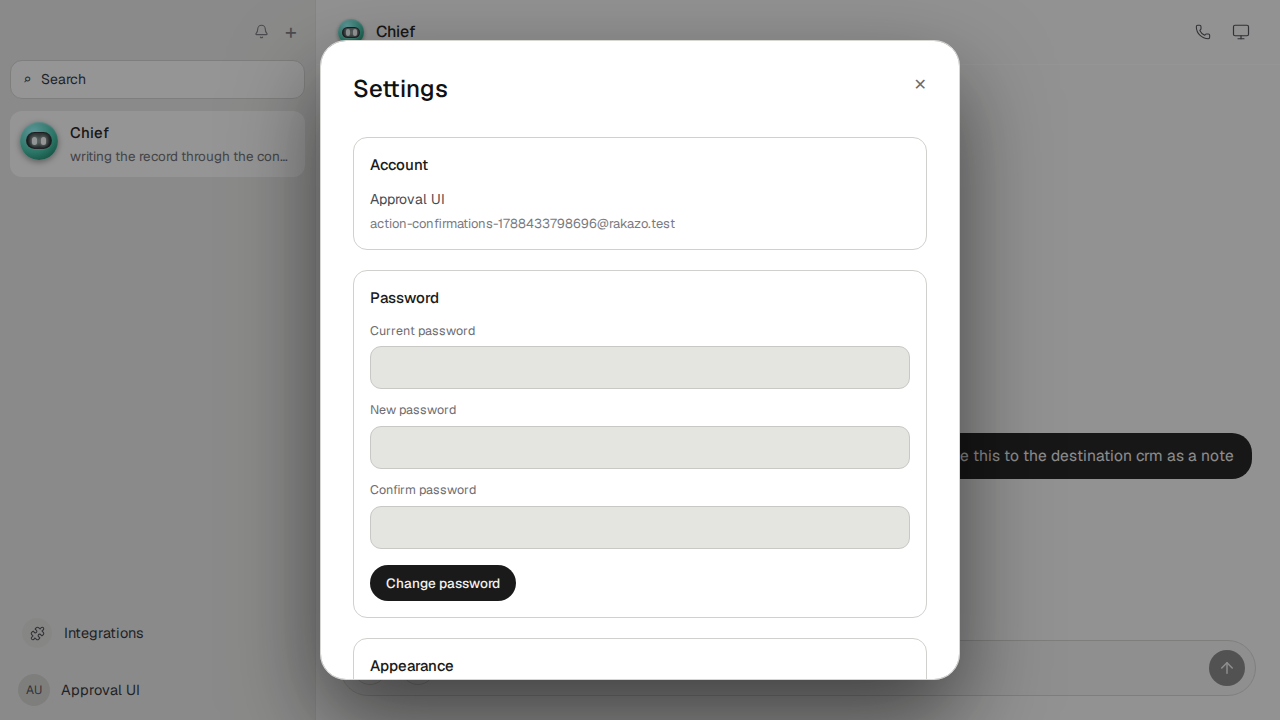
Task: Open the notifications bell icon
Action: pyautogui.click(x=261, y=32)
